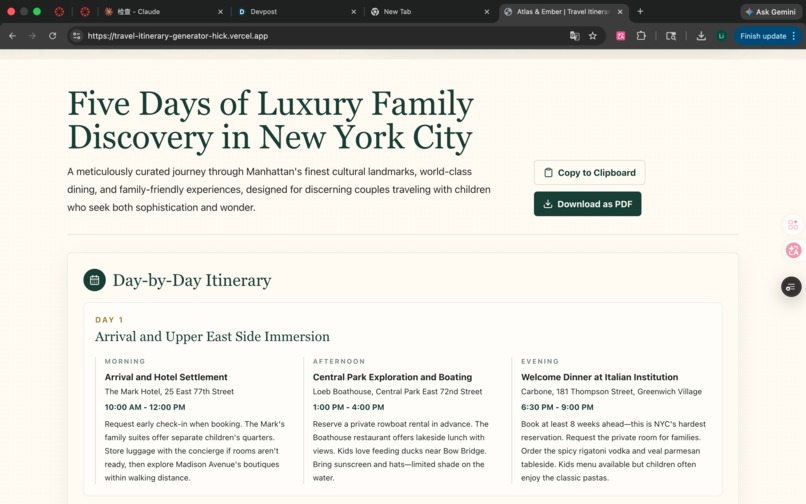Click Copy to Clipboard button
Image resolution: width=806 pixels, height=504 pixels.
590,173
